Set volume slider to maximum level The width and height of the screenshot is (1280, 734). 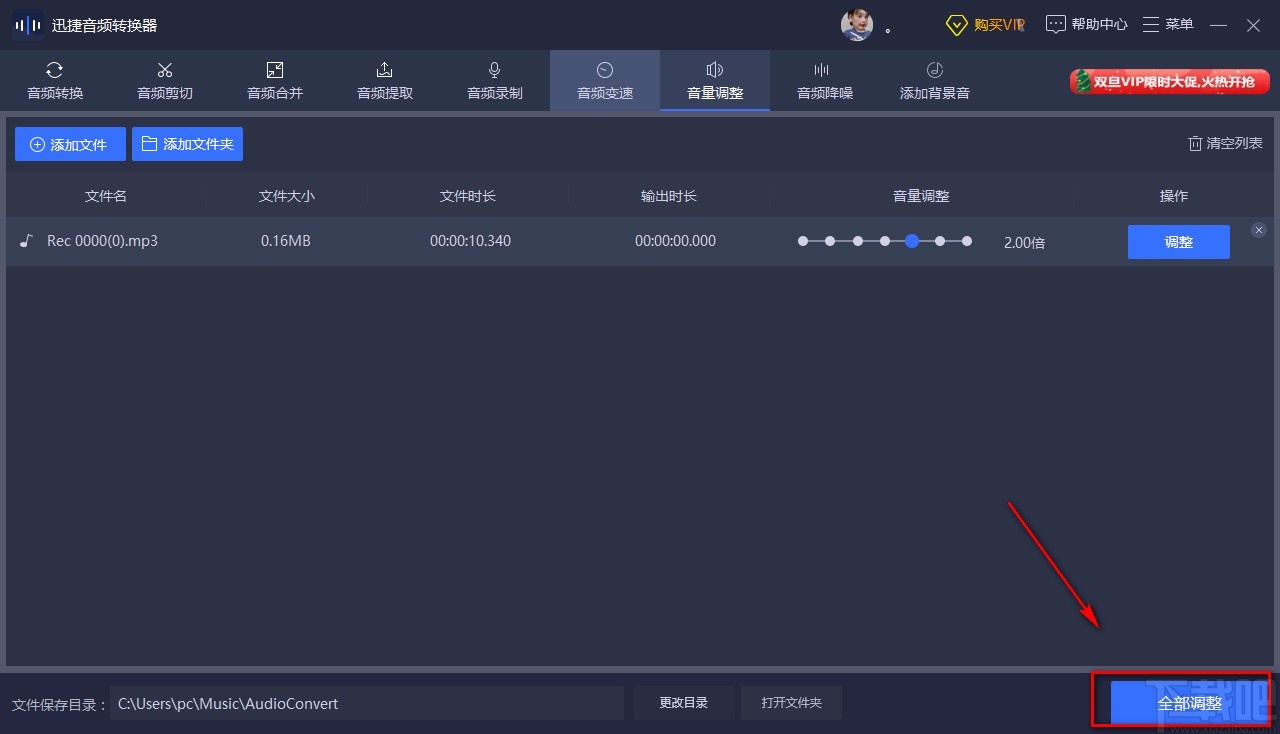click(x=966, y=241)
